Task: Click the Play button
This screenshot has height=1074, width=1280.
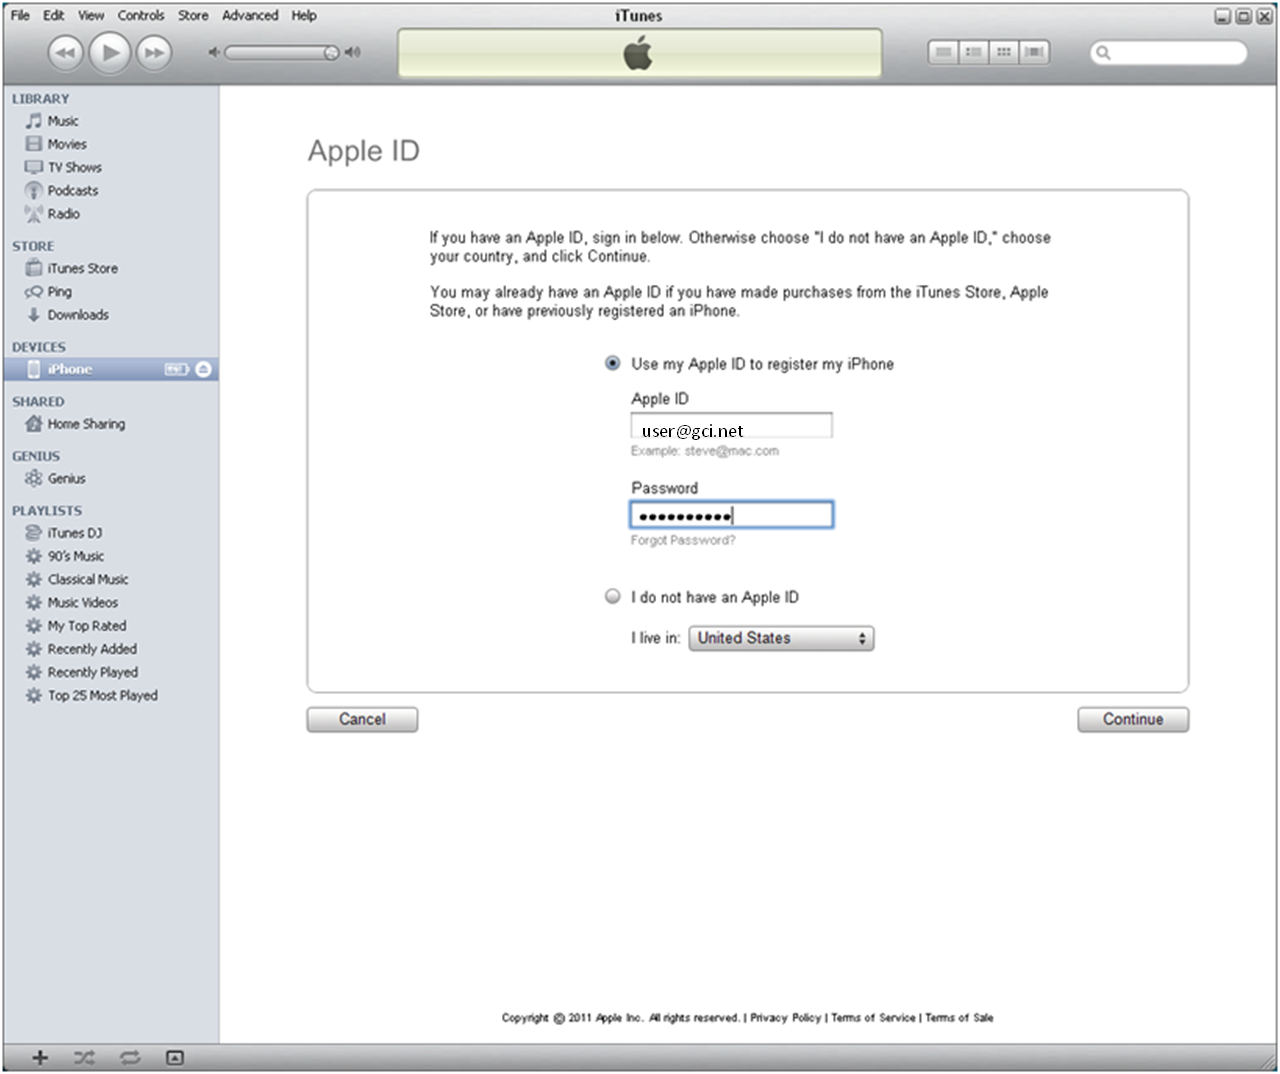Action: [110, 53]
